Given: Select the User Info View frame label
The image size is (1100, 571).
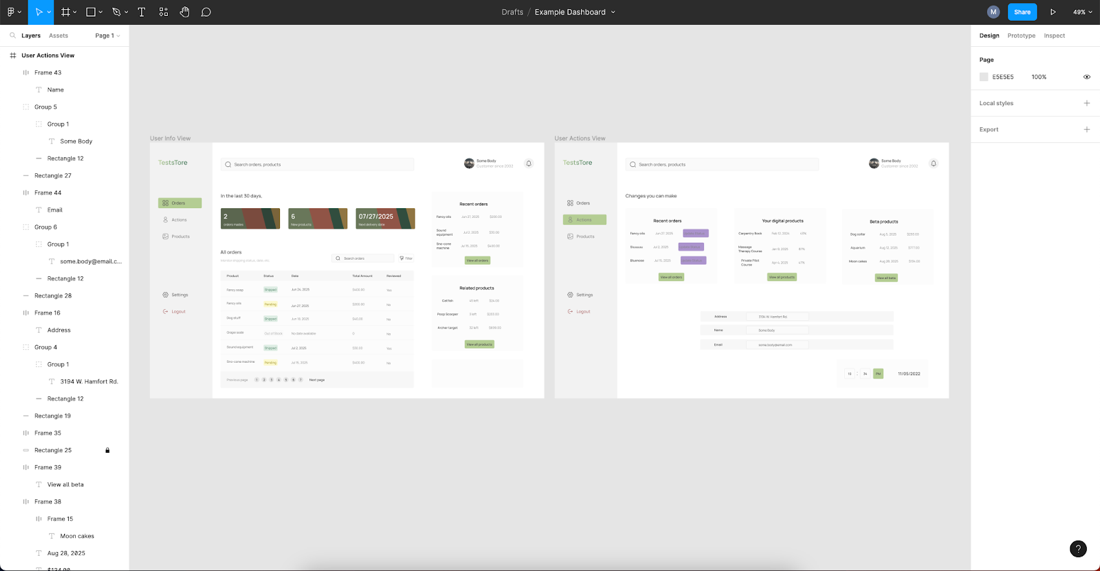Looking at the screenshot, I should (170, 138).
